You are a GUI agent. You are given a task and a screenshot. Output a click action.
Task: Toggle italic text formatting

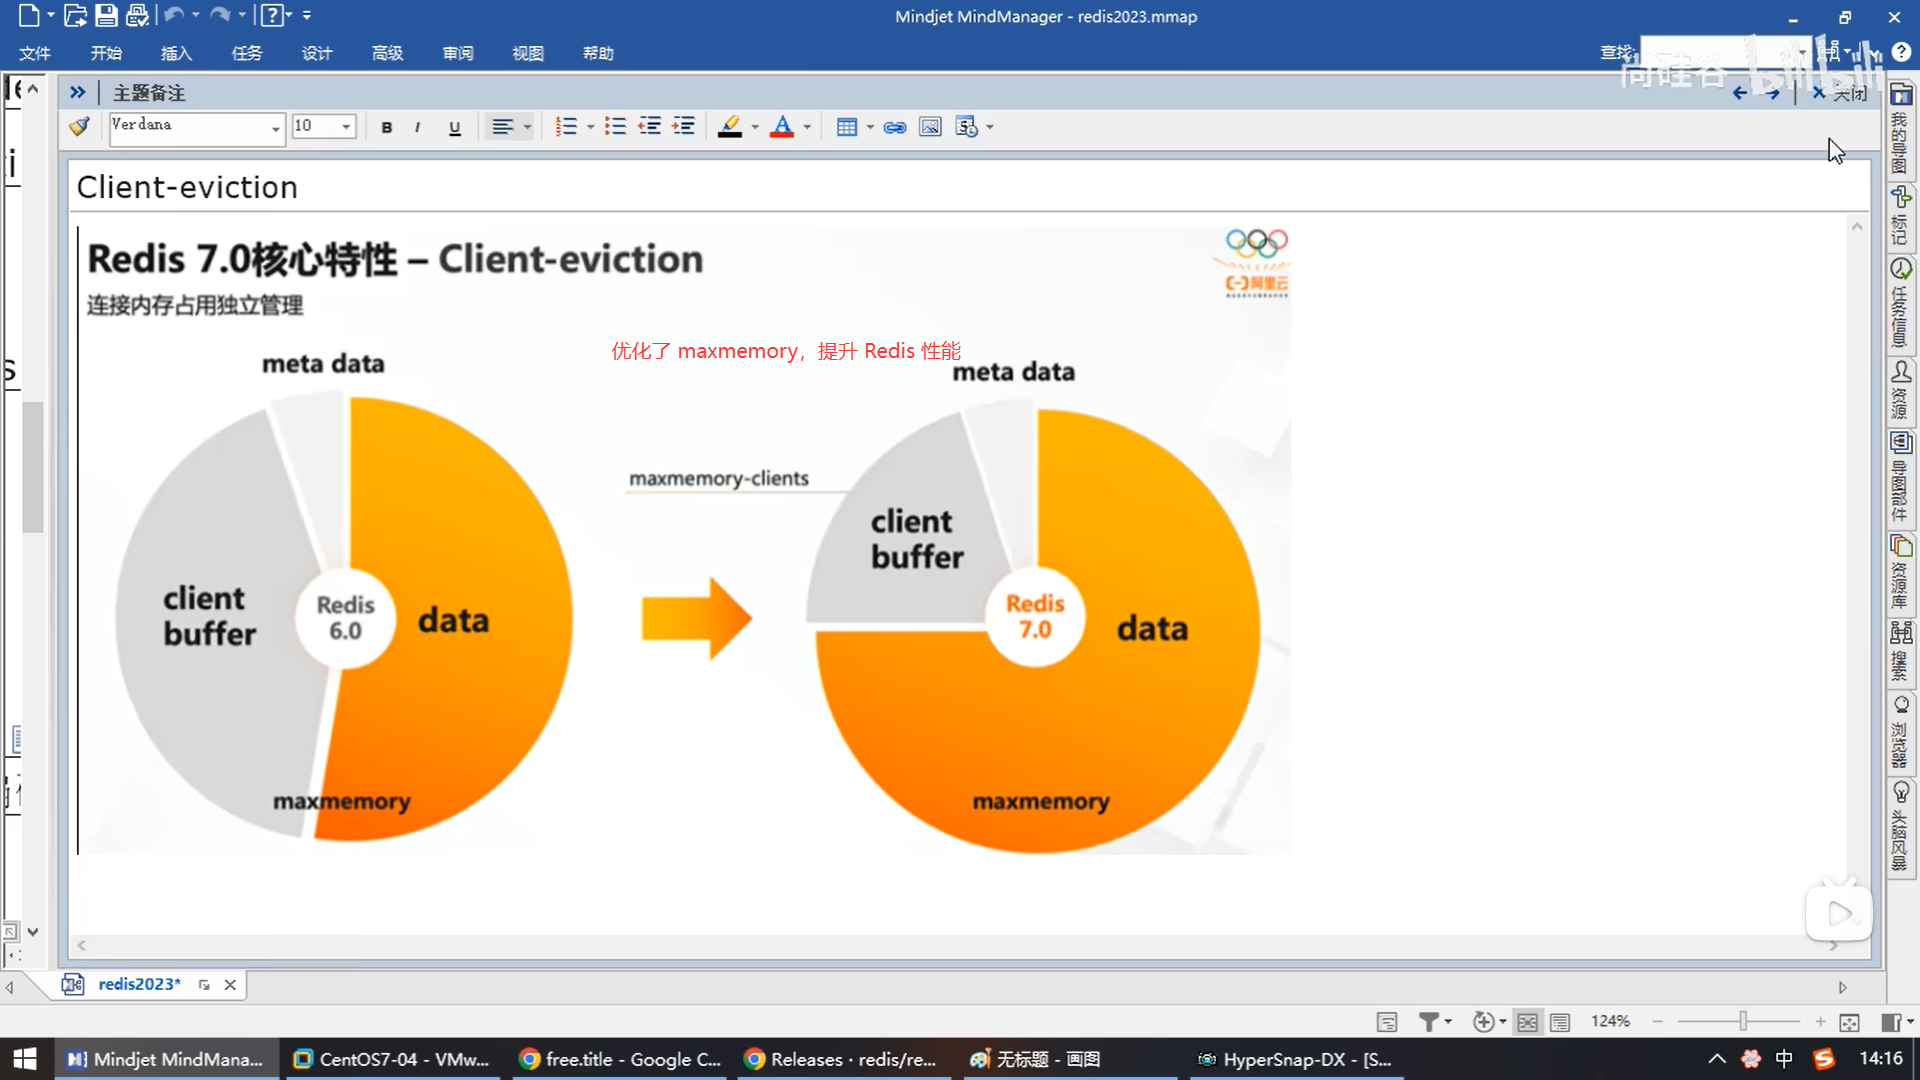(x=417, y=128)
